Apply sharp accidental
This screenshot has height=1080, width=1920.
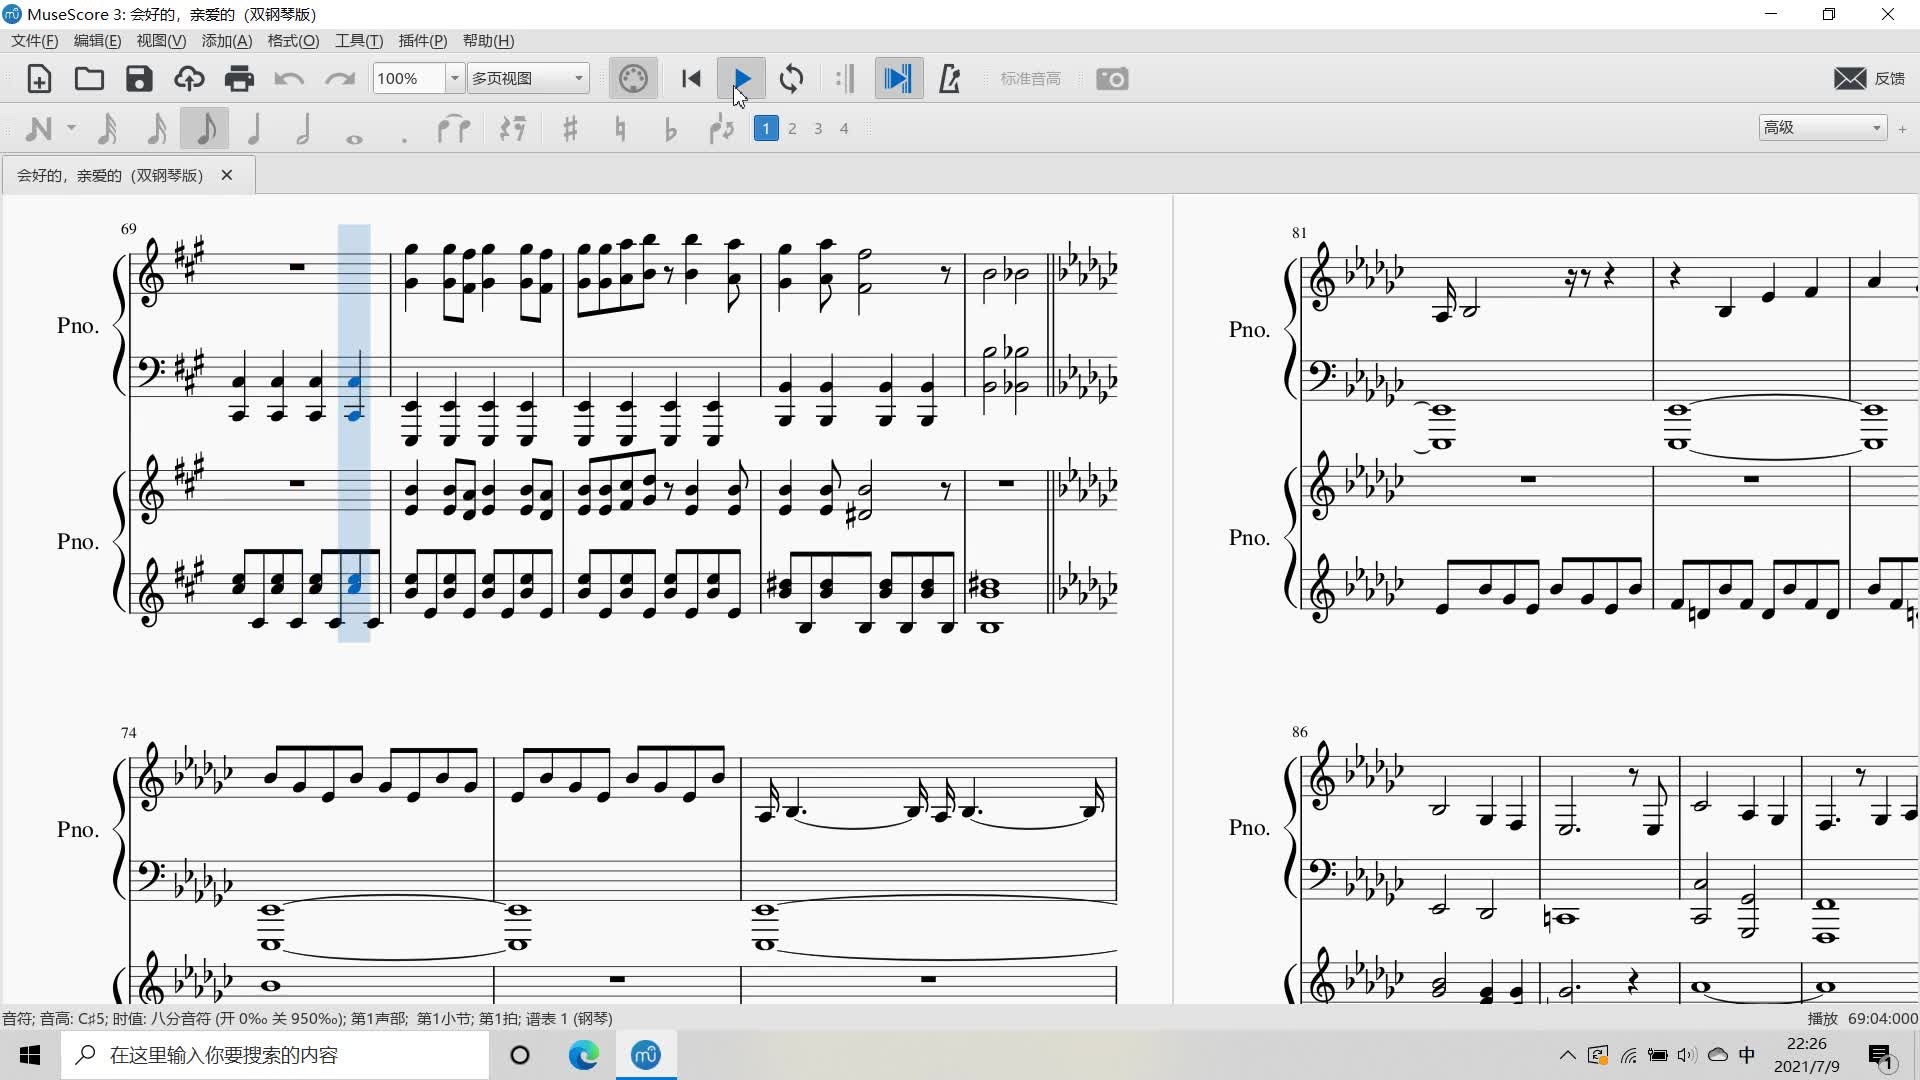pyautogui.click(x=570, y=129)
